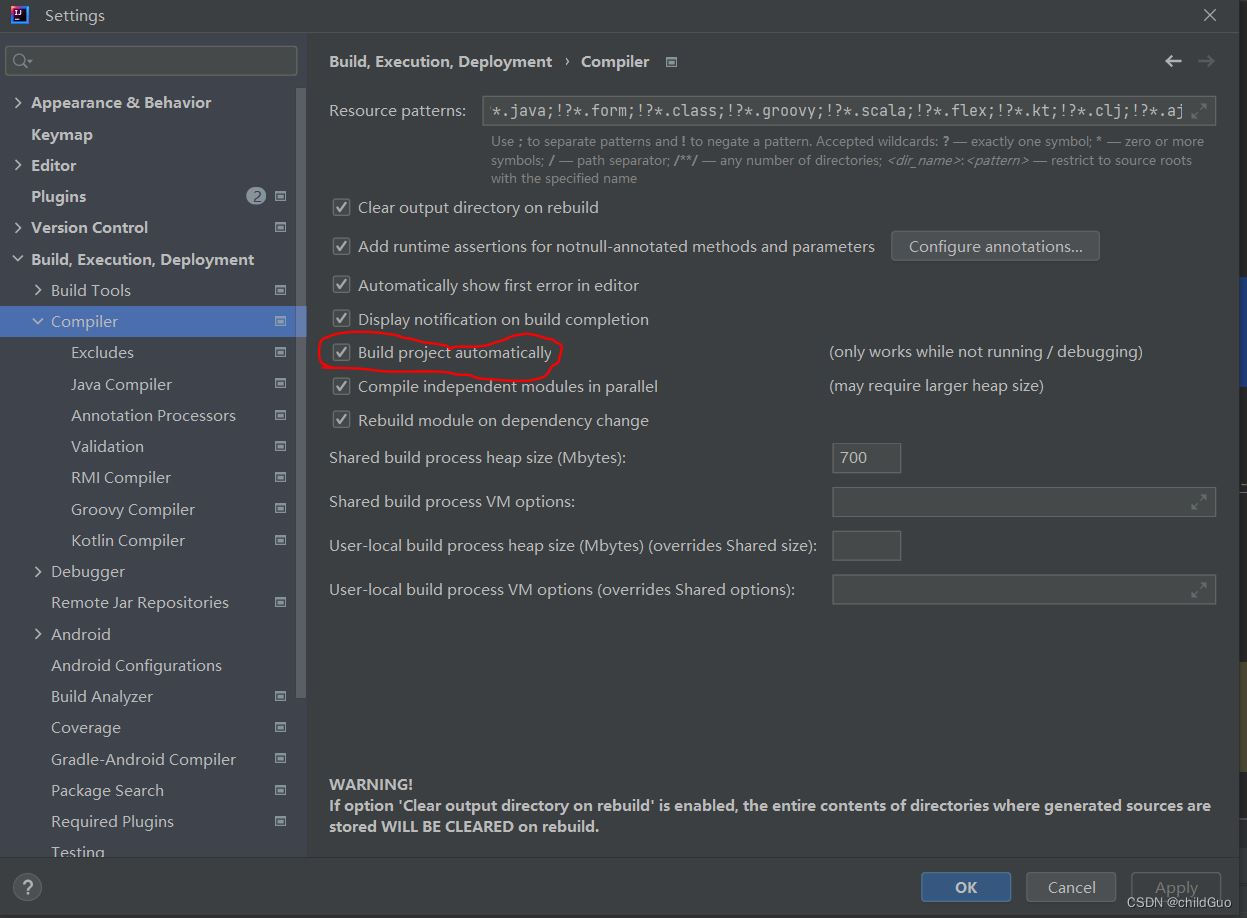This screenshot has height=918, width=1247.
Task: Click the User-local build process VM options input
Action: coord(1024,590)
